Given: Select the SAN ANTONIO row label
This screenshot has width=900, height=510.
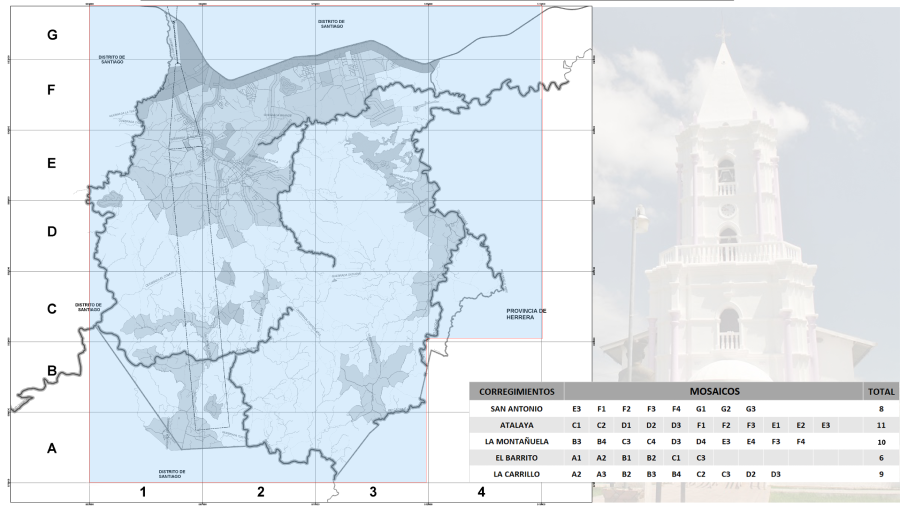Looking at the screenshot, I should pyautogui.click(x=517, y=408).
